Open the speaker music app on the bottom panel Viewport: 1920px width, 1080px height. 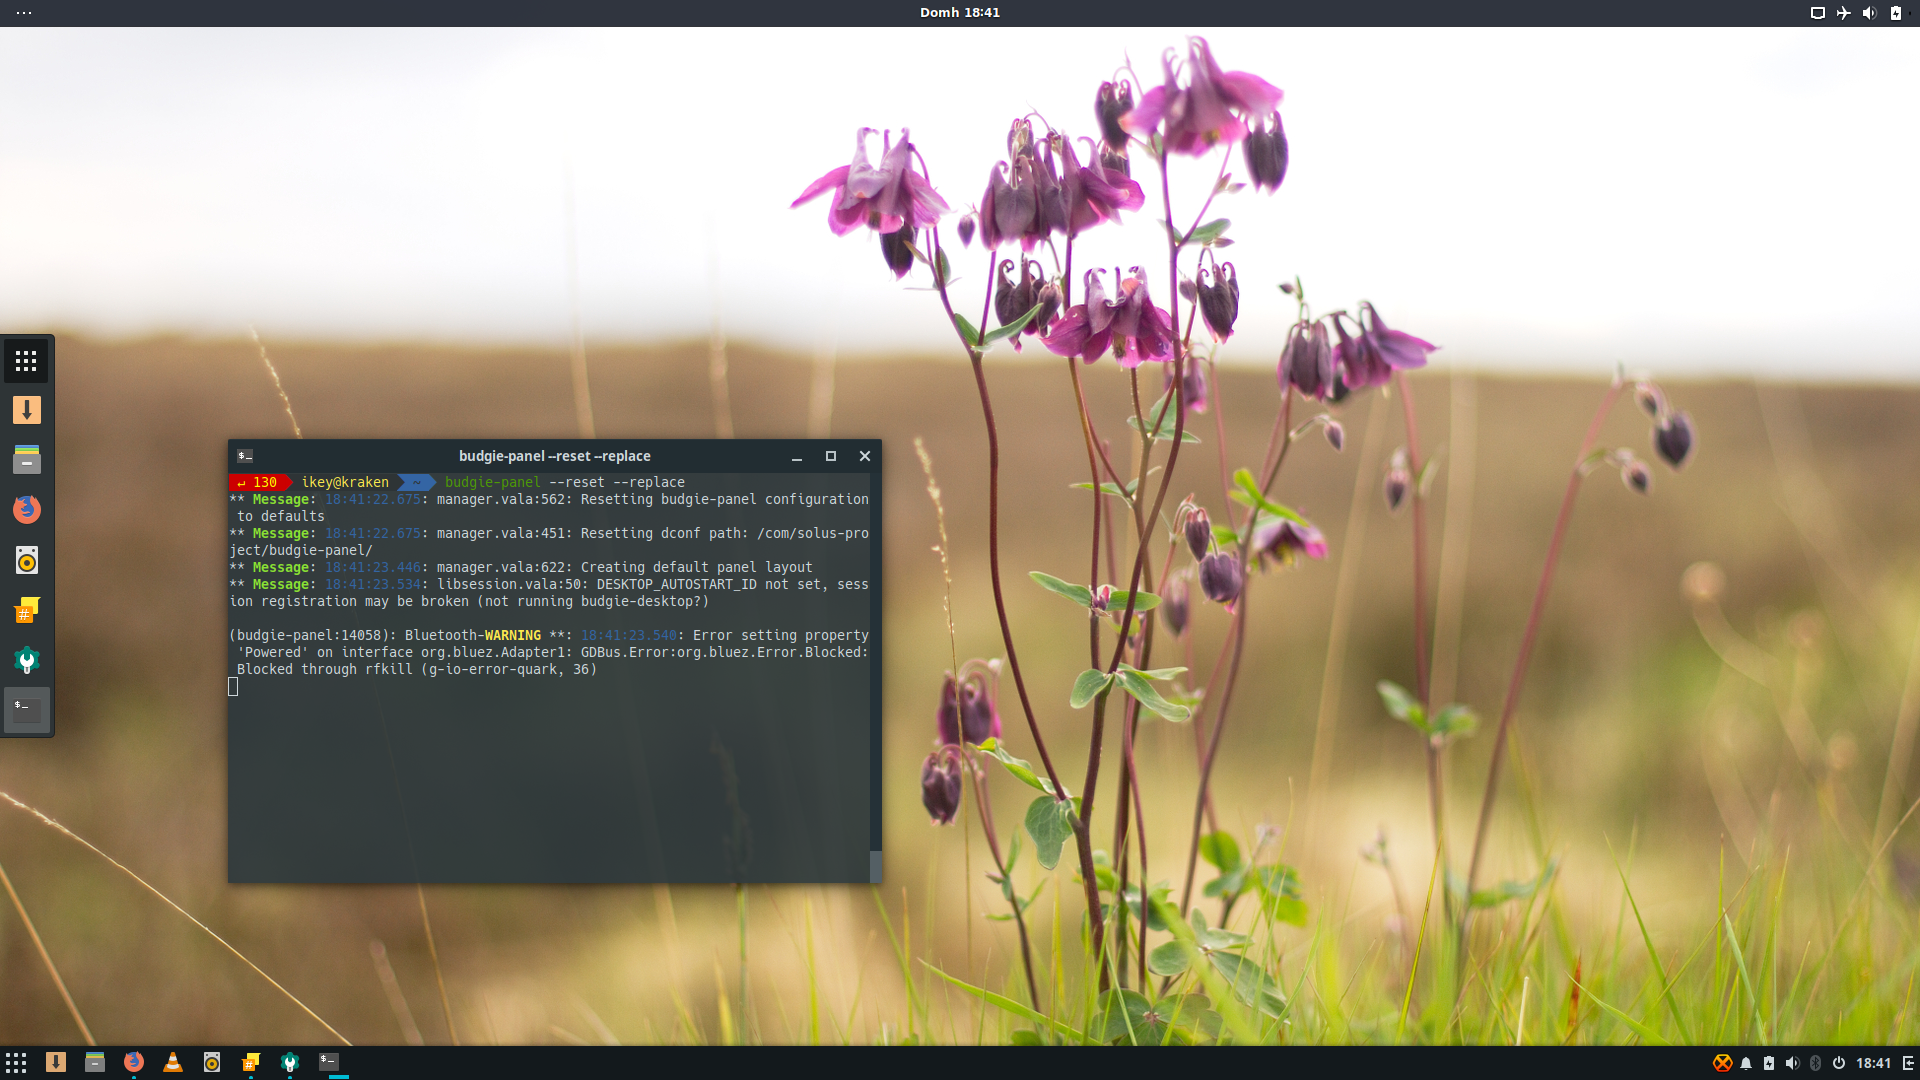(x=212, y=1062)
